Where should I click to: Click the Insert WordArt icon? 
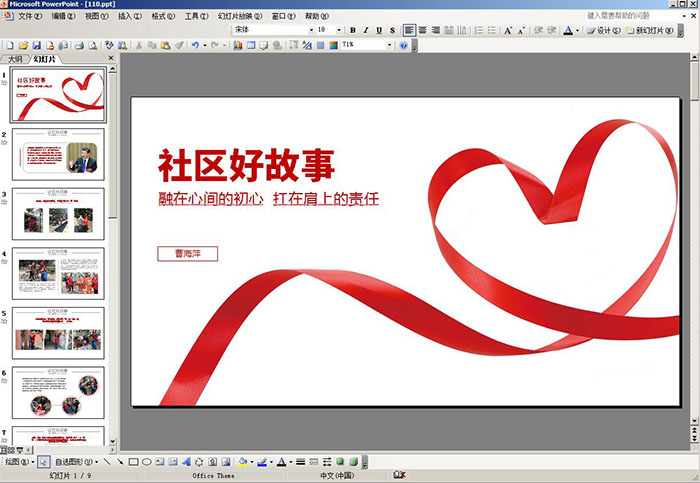click(186, 462)
